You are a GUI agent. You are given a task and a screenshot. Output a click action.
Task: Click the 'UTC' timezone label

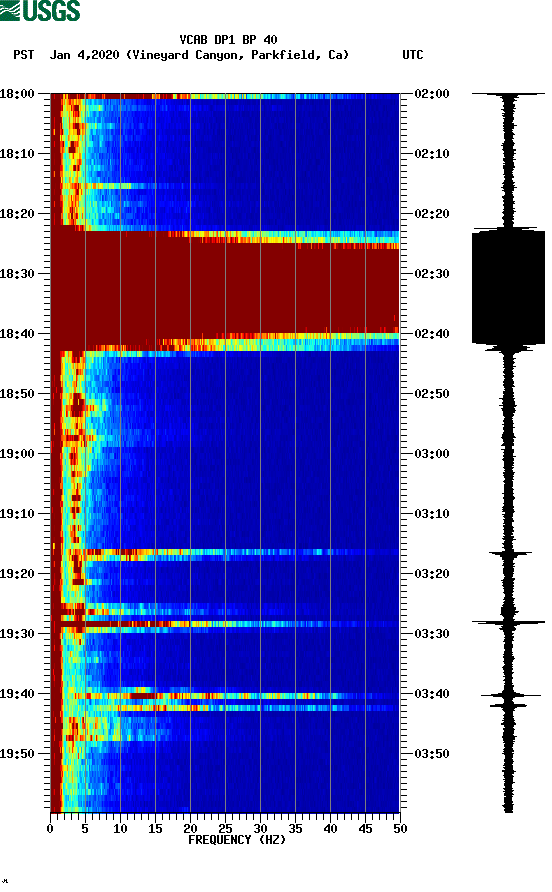coord(413,55)
